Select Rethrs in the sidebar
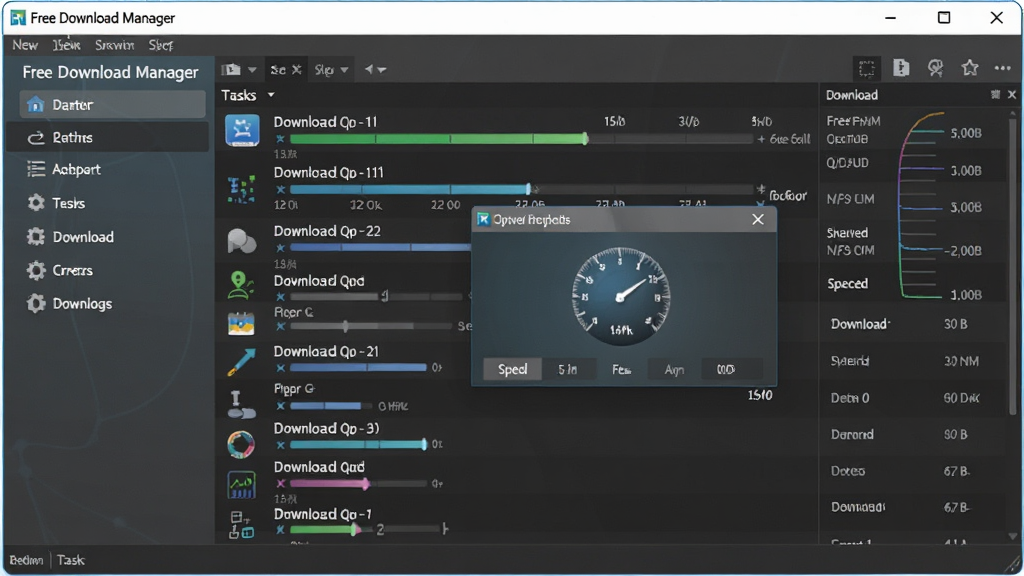The height and width of the screenshot is (576, 1024). [108, 137]
